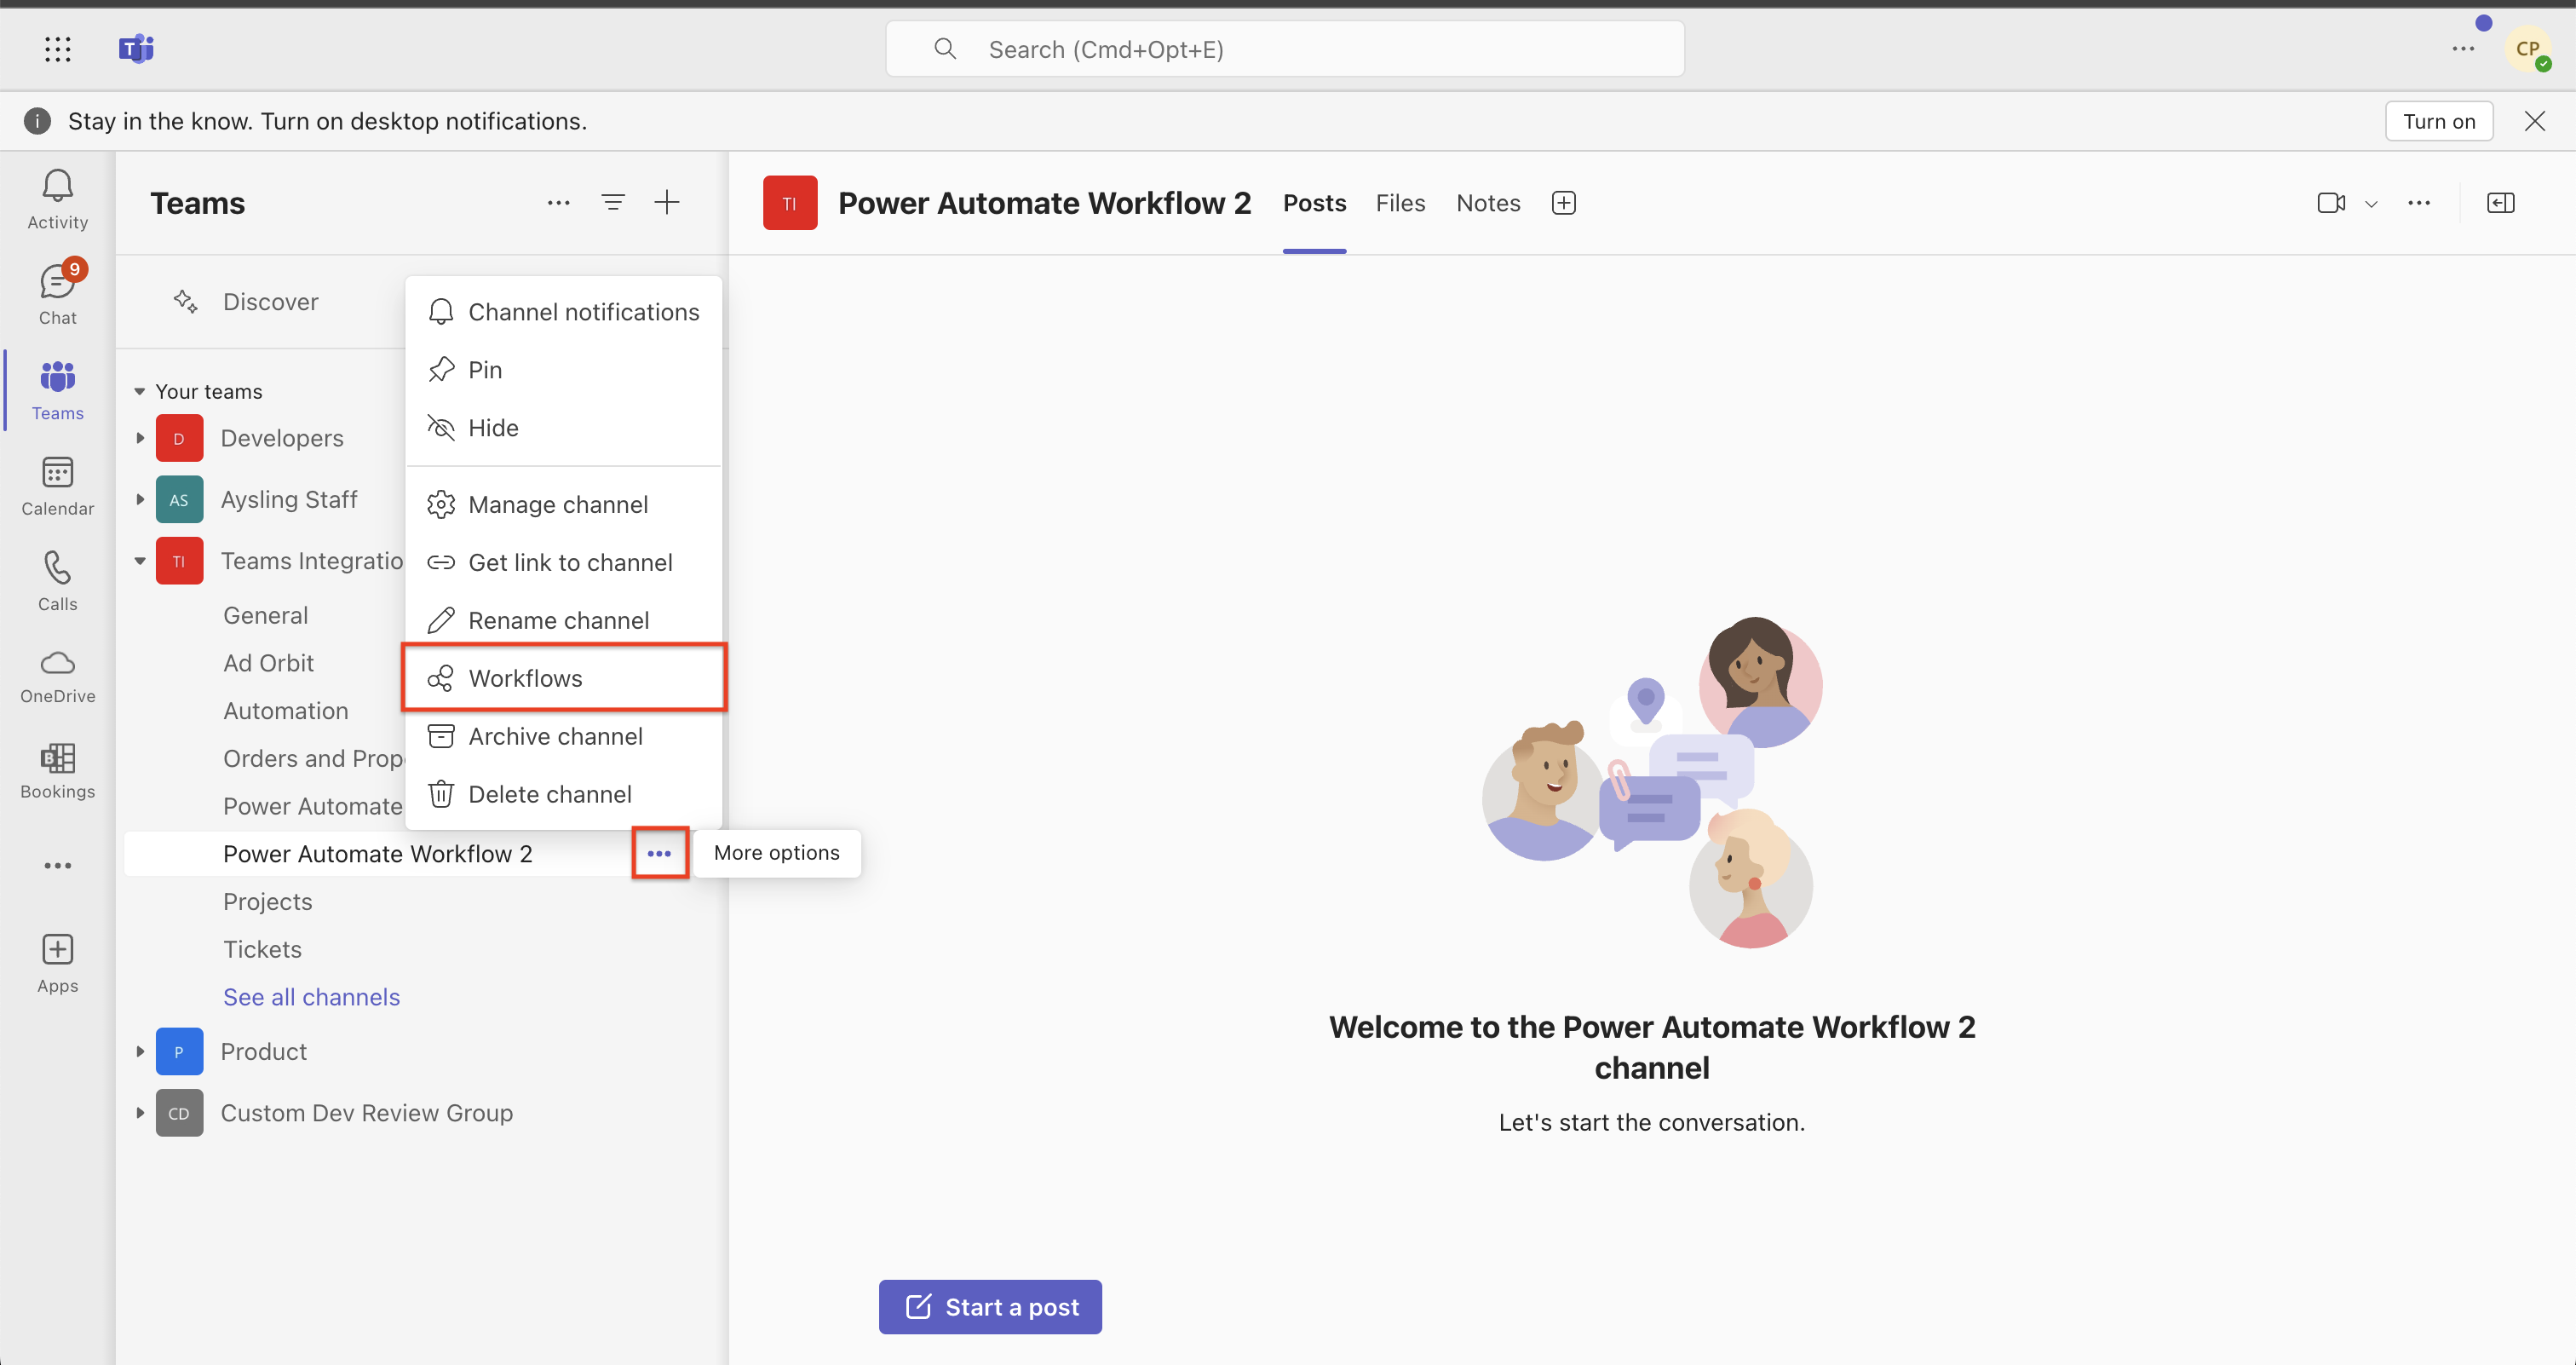Viewport: 2576px width, 1365px height.
Task: Switch to the Posts tab
Action: pos(1314,203)
